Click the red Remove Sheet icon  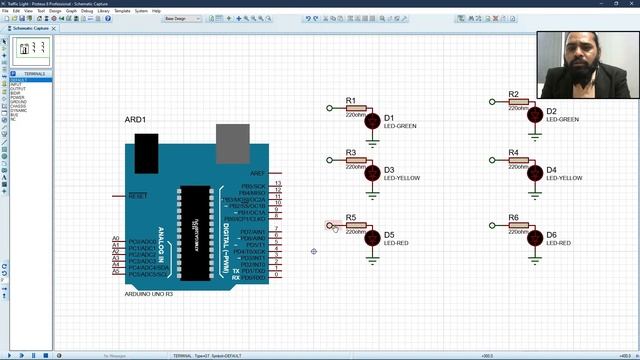pos(496,18)
